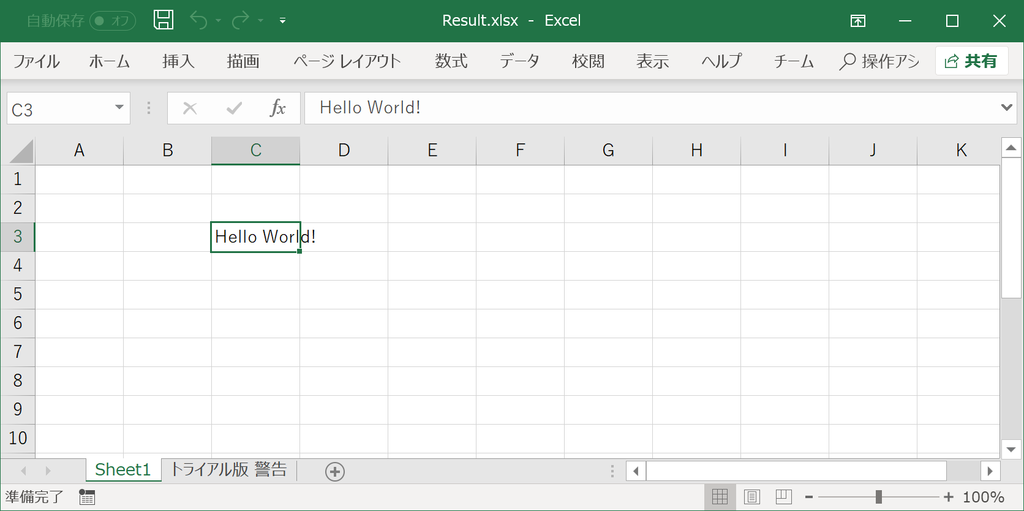Select row 7 header
This screenshot has height=511, width=1024.
coord(18,352)
